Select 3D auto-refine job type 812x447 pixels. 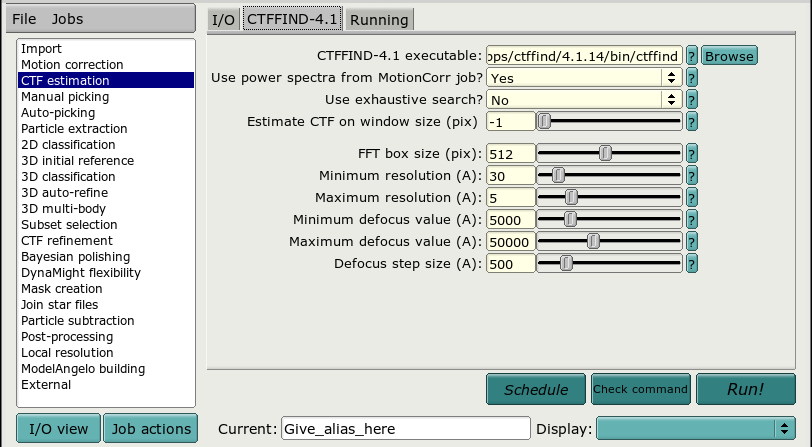pos(106,193)
